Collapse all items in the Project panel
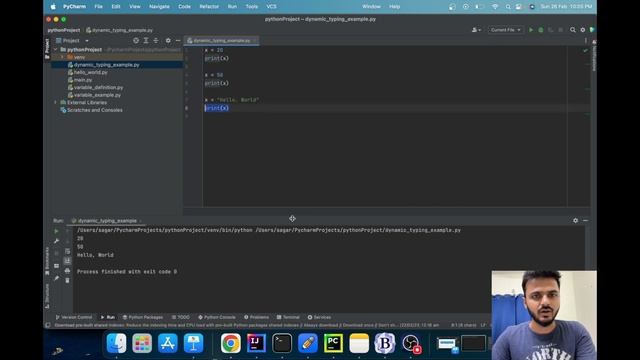The image size is (640, 360). pyautogui.click(x=156, y=40)
